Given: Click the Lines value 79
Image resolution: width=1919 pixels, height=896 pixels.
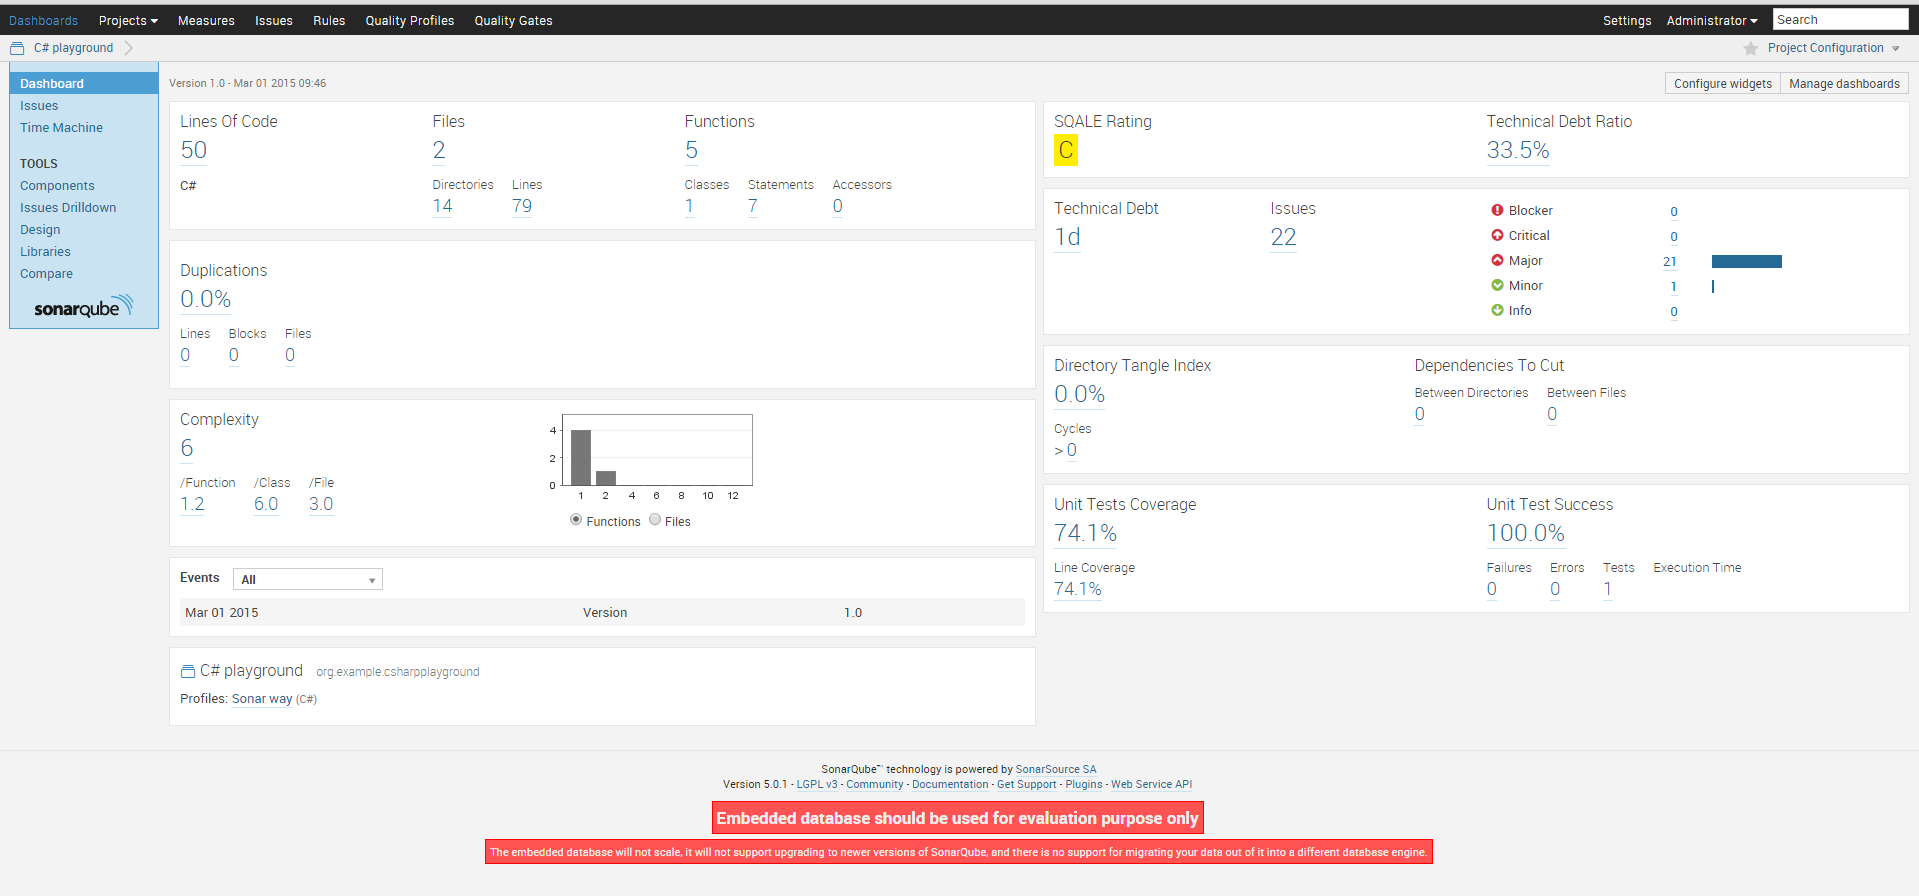Looking at the screenshot, I should [522, 206].
